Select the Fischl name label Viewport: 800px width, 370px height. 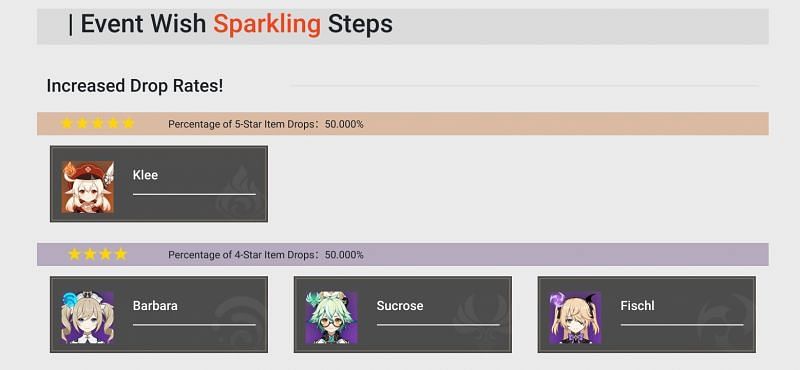coord(637,306)
